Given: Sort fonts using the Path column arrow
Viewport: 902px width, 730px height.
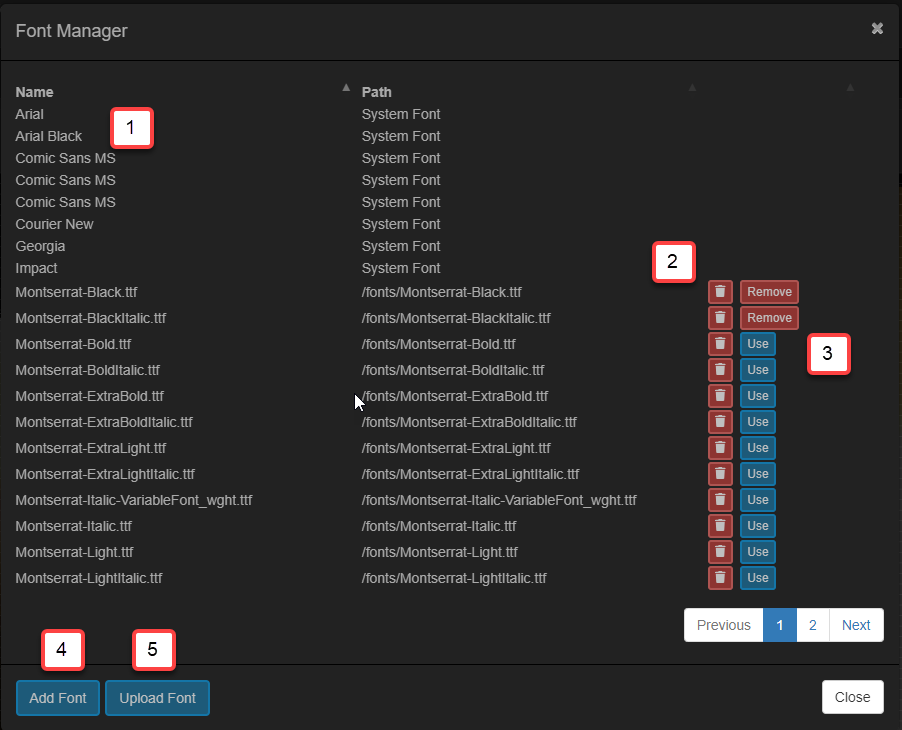Looking at the screenshot, I should [691, 87].
